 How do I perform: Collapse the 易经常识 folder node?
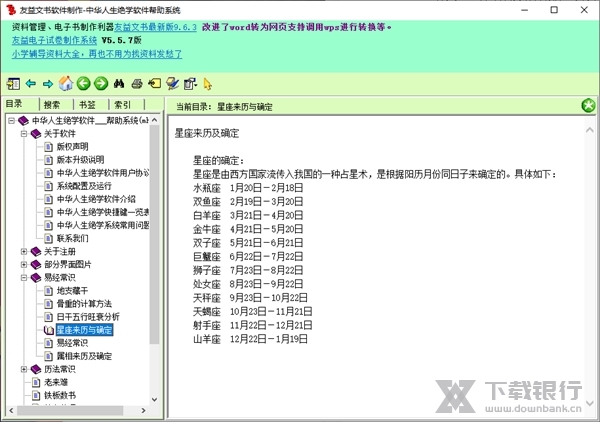click(24, 277)
